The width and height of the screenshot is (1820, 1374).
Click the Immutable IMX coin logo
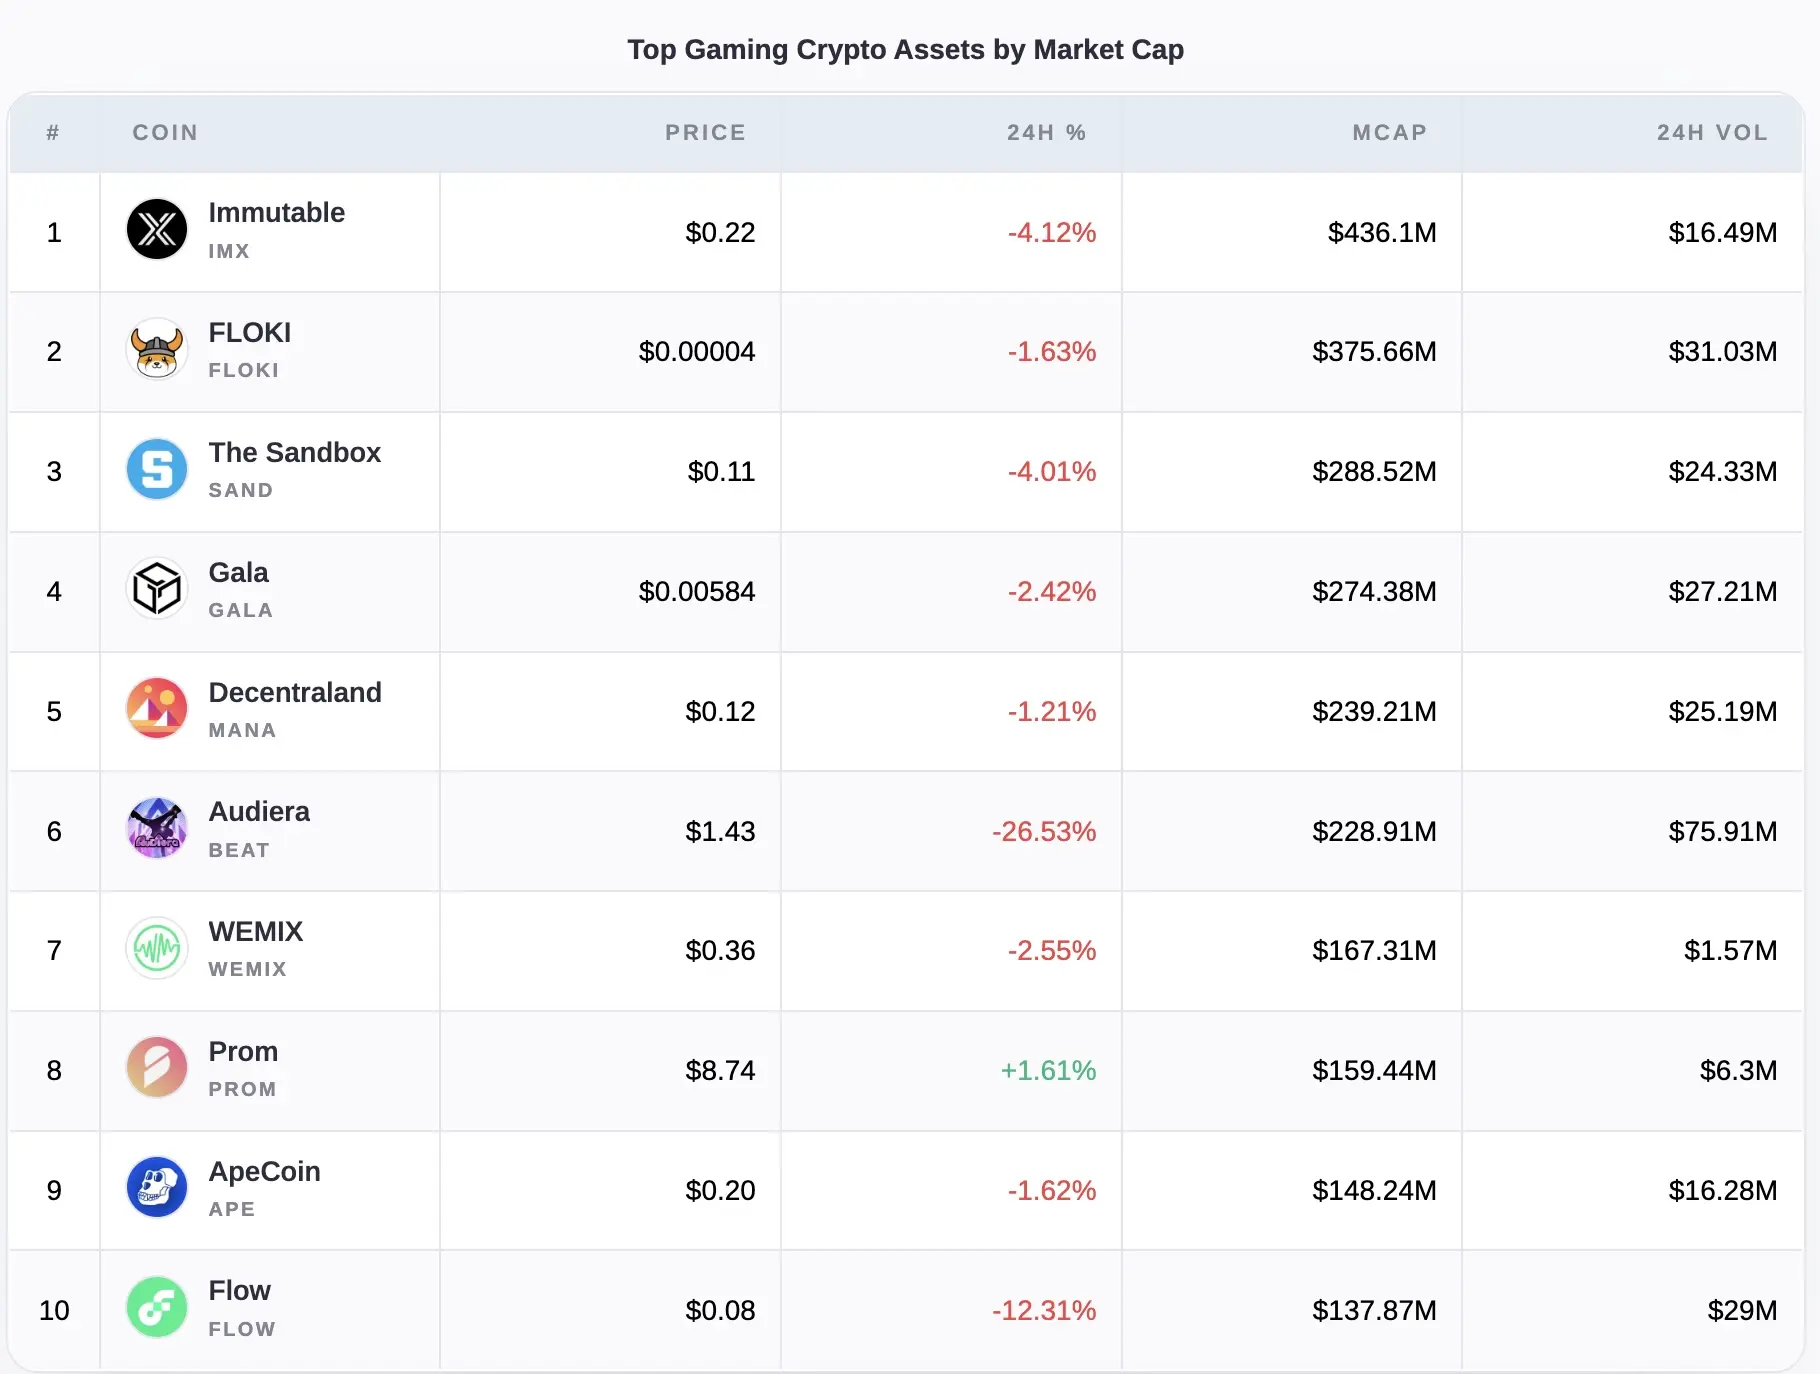[157, 229]
